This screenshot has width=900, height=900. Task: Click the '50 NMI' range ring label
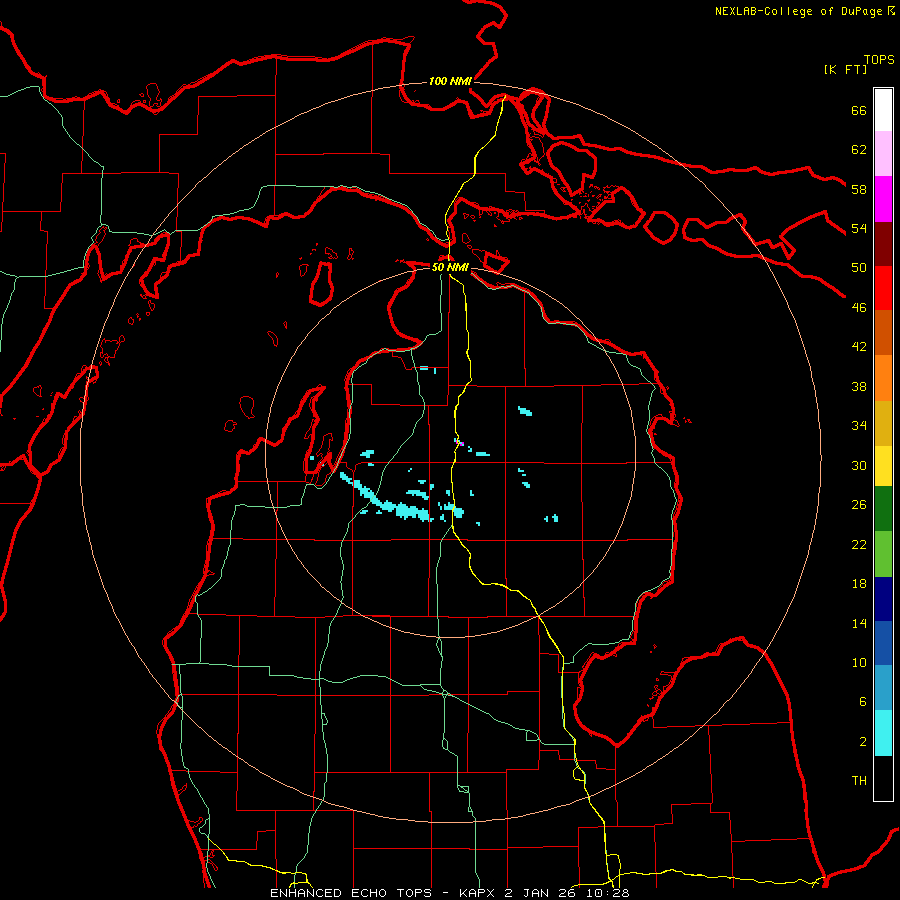[450, 267]
